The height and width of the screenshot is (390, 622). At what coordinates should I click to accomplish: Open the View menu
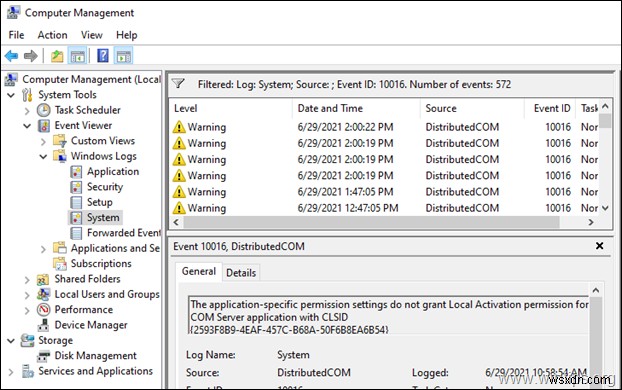coord(92,35)
